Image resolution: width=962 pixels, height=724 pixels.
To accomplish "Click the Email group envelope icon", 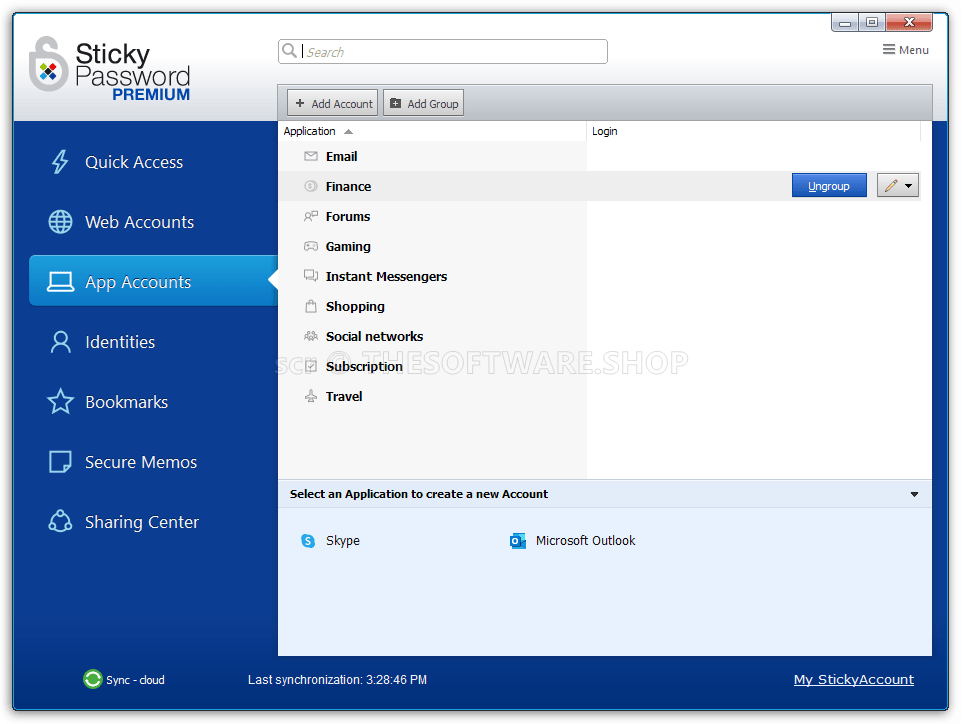I will (x=311, y=156).
